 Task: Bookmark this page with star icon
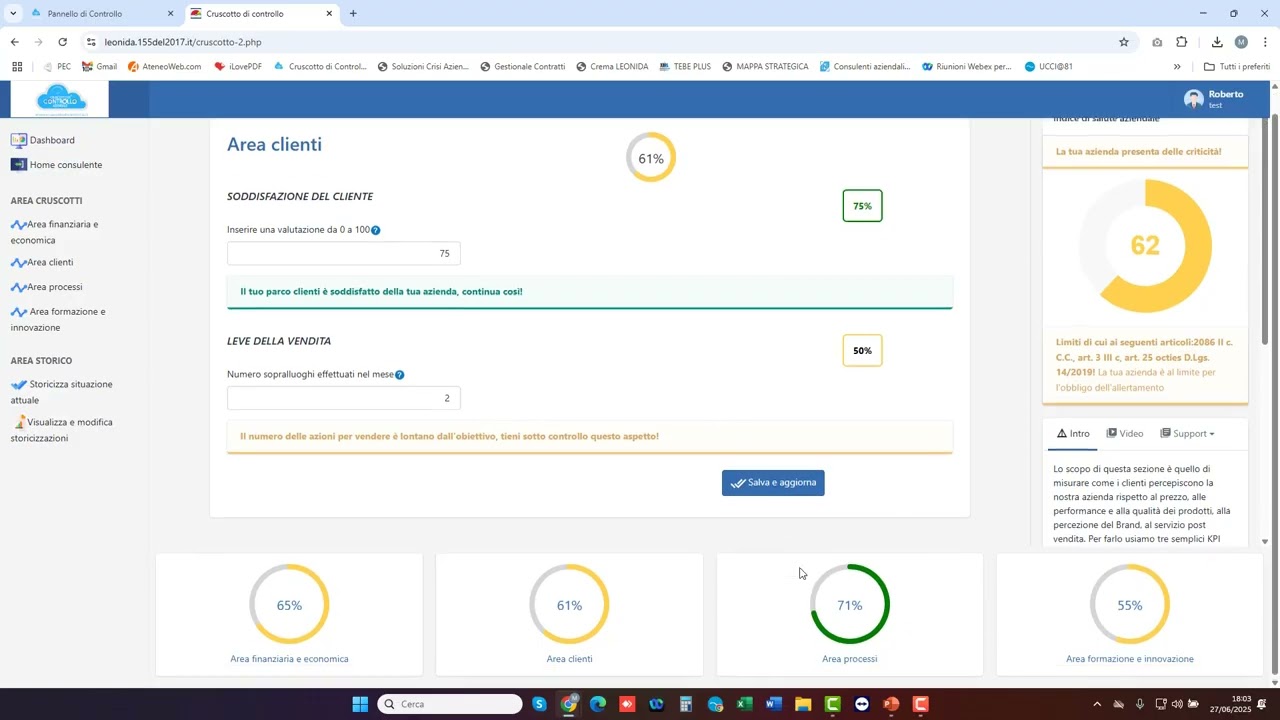(x=1124, y=42)
